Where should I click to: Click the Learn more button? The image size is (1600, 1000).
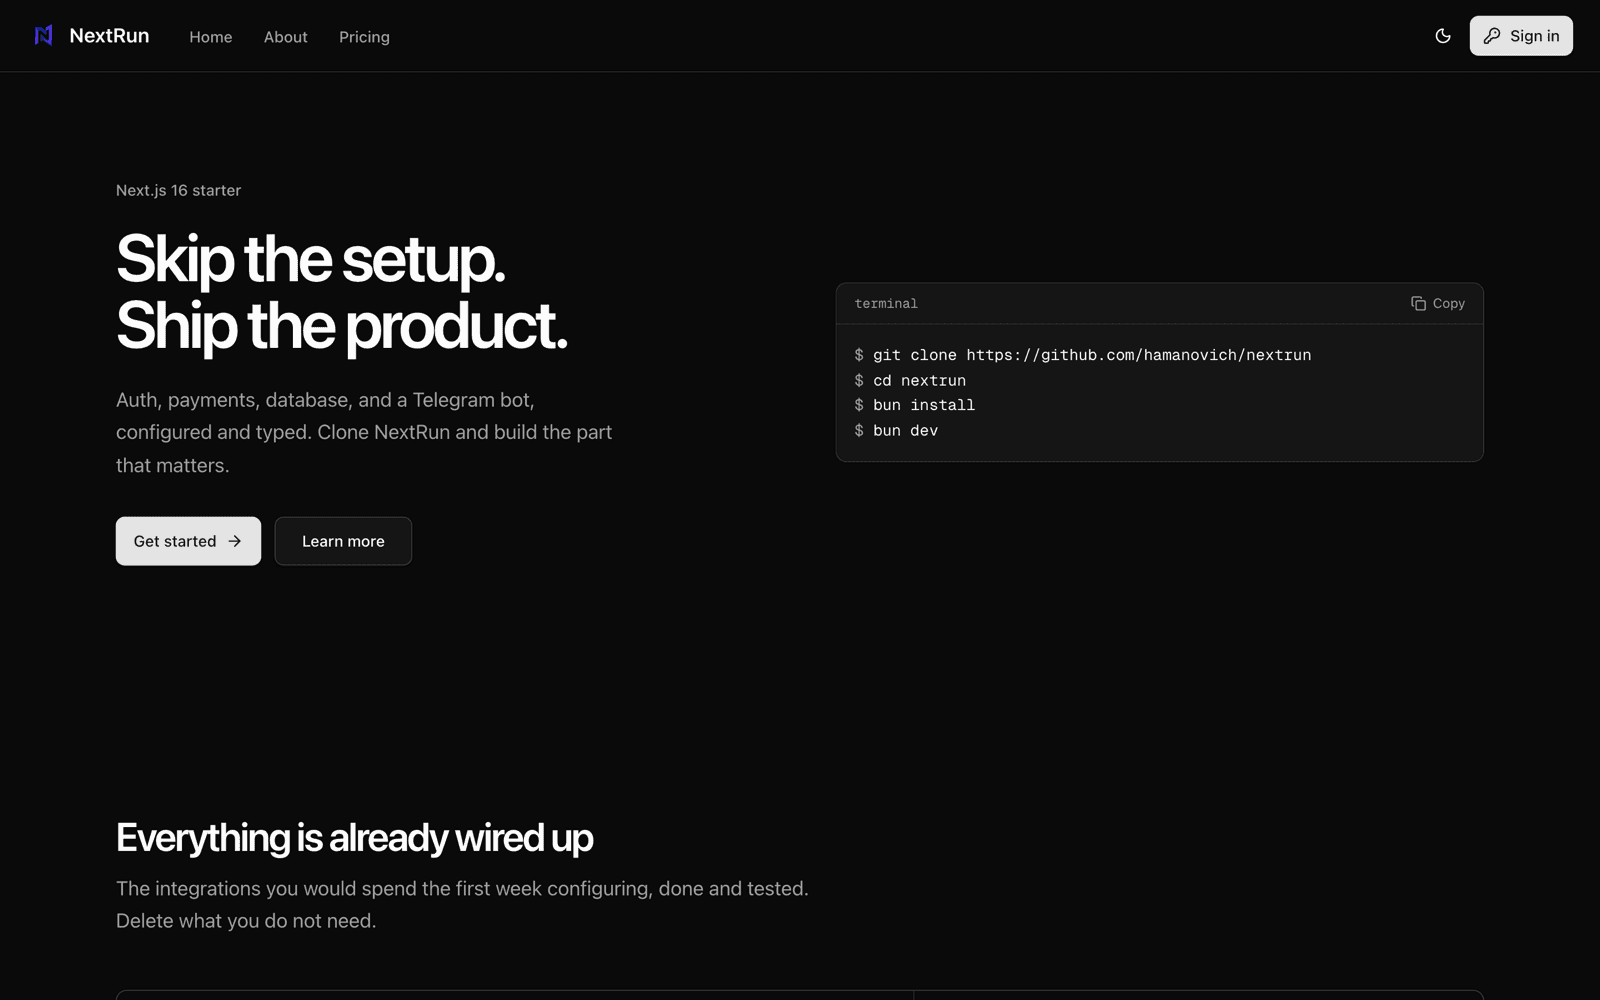(x=343, y=541)
